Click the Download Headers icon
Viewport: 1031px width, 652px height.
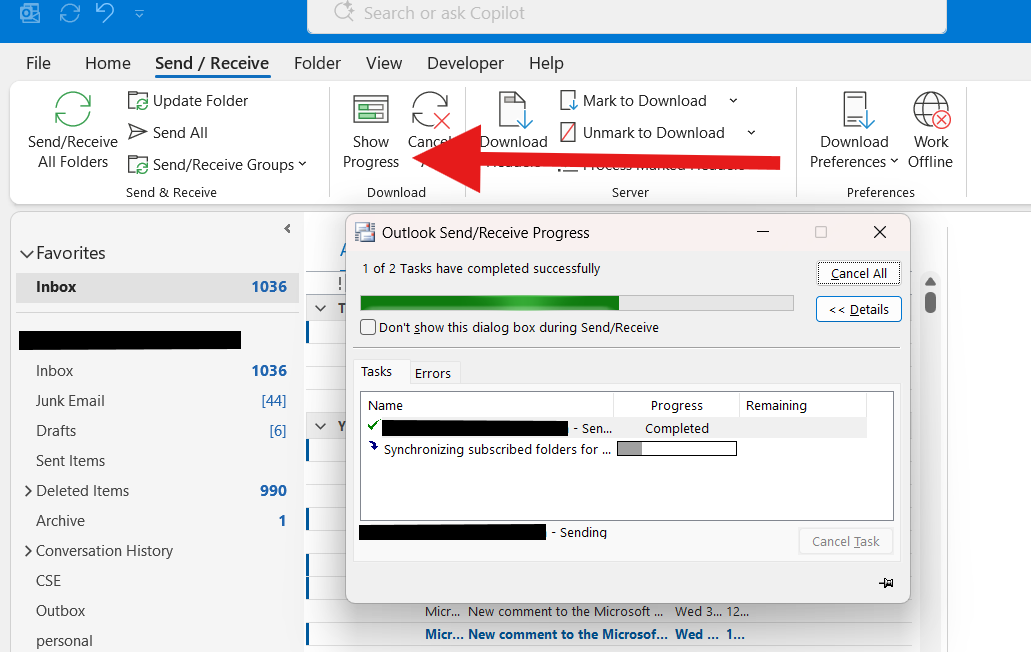(x=514, y=109)
